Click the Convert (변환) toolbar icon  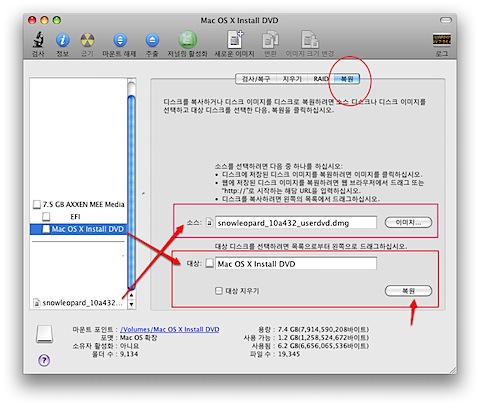(x=270, y=40)
